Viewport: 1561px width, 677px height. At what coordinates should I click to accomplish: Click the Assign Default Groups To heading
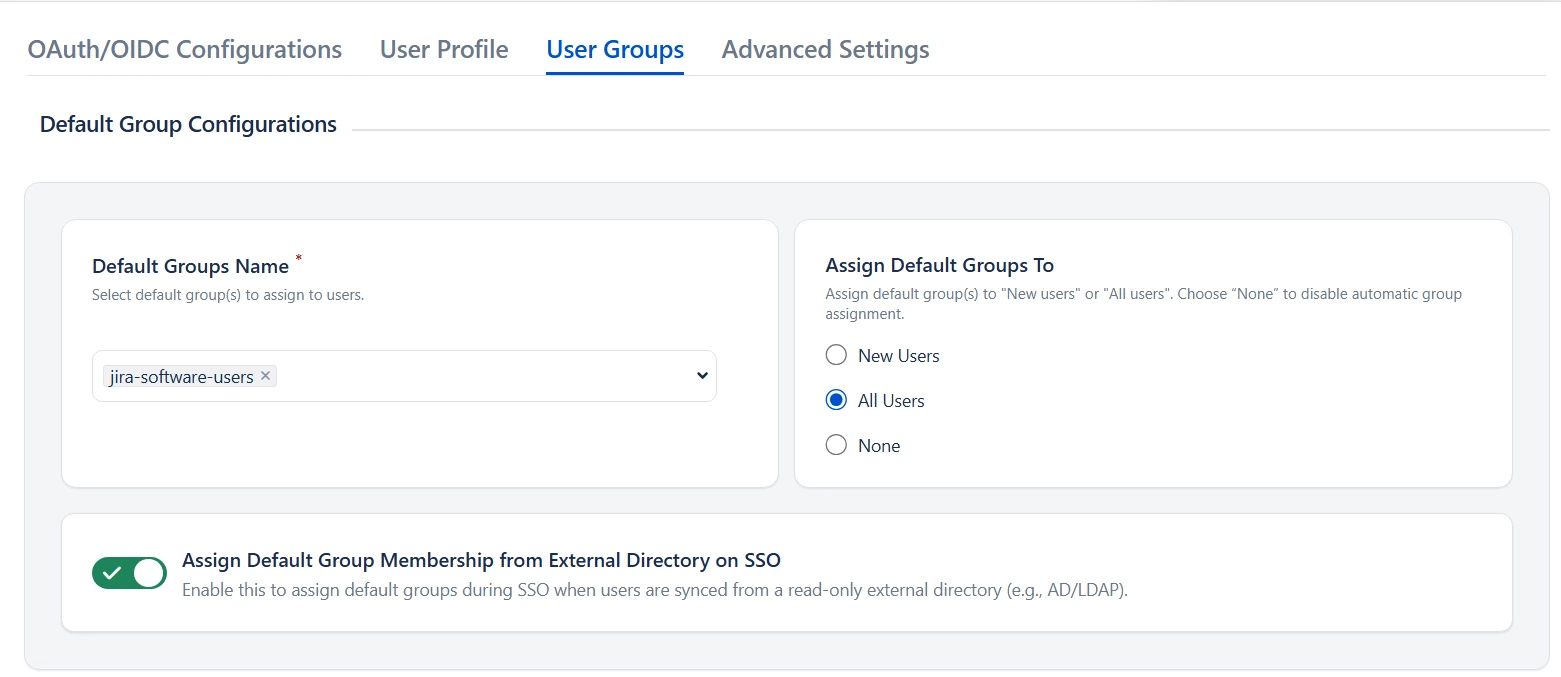(x=939, y=265)
